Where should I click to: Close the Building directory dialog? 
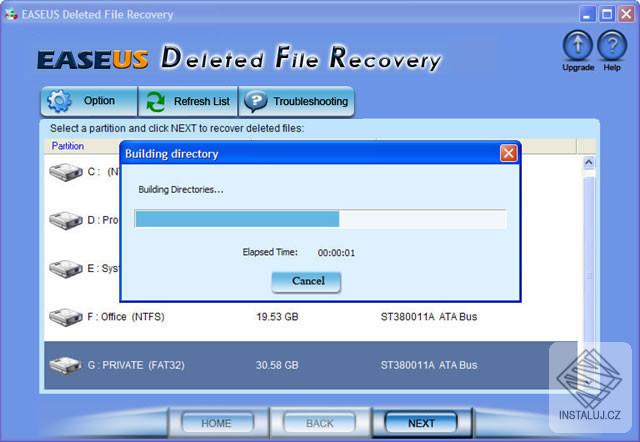(x=509, y=153)
